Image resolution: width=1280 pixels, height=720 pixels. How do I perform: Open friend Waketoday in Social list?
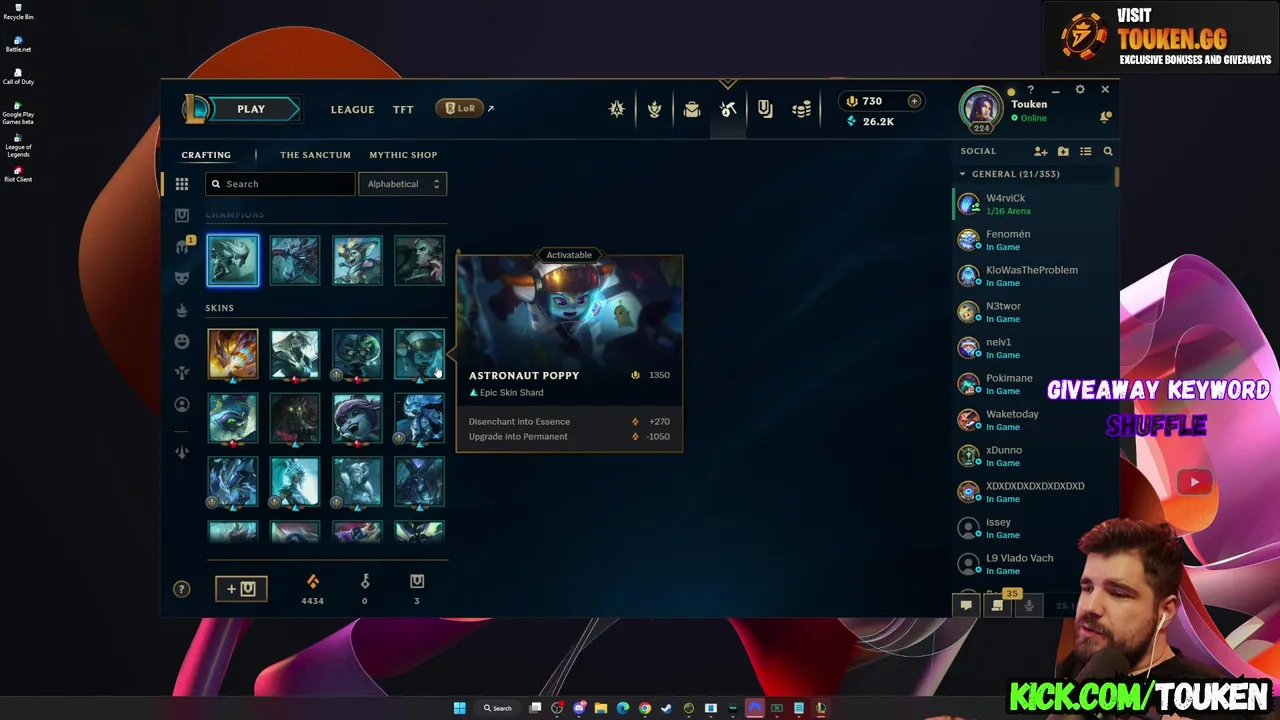1034,420
